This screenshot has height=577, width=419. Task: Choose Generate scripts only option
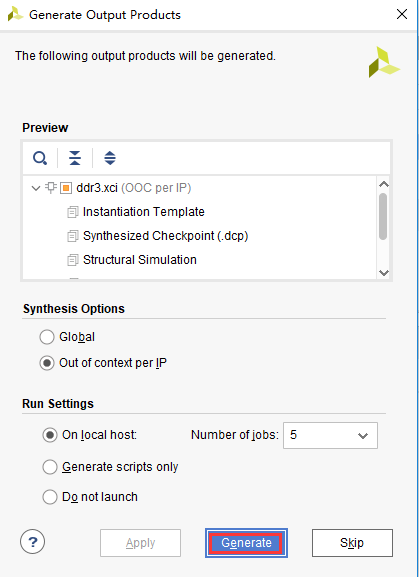(50, 467)
